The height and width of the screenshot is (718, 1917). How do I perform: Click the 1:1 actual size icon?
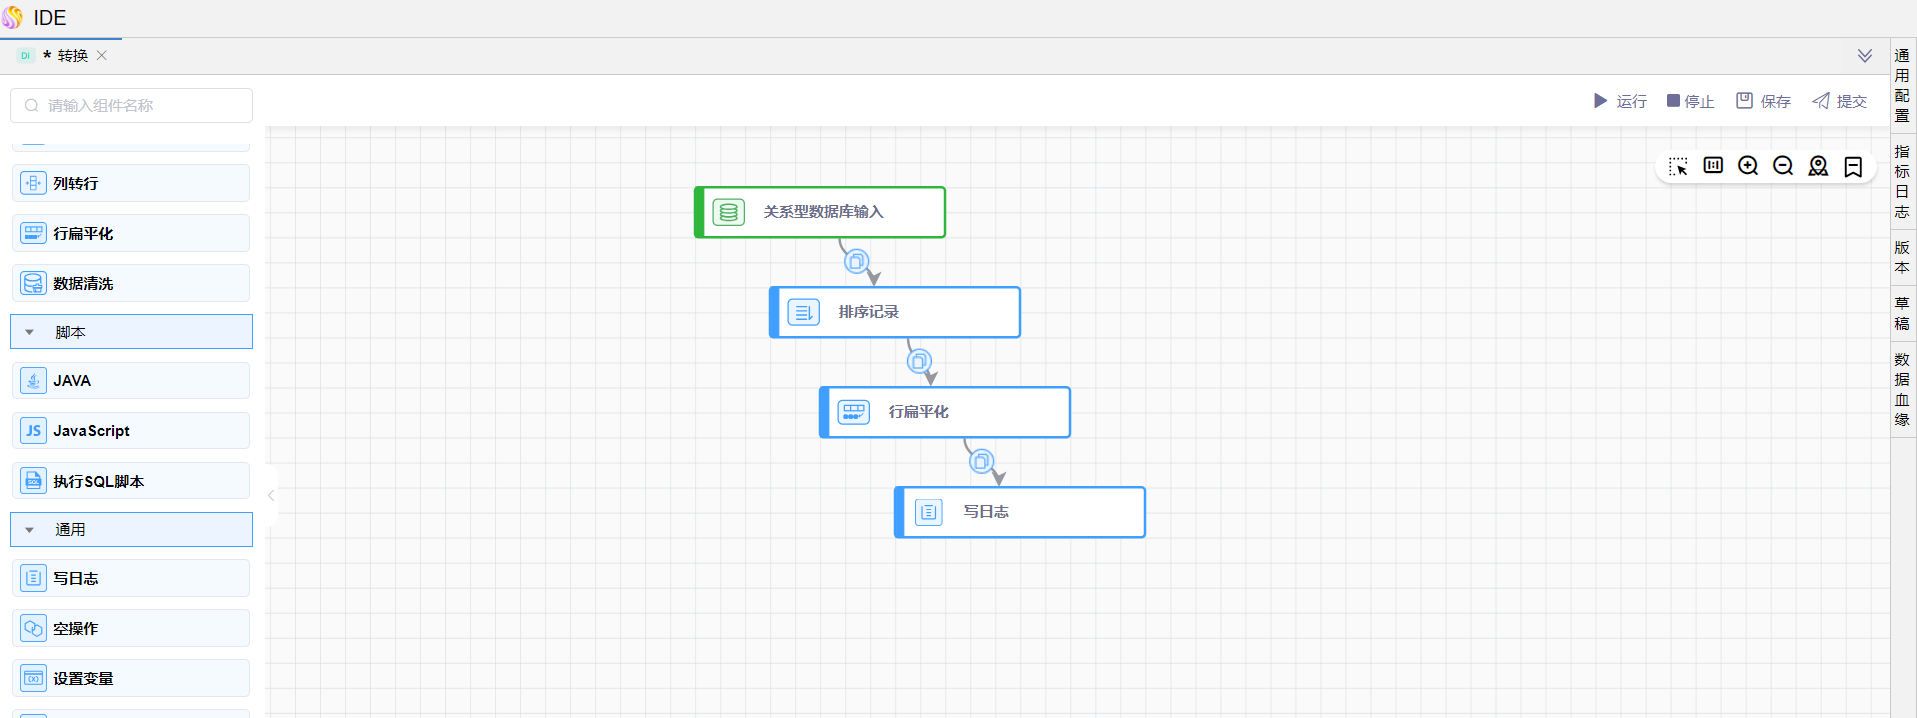click(x=1713, y=166)
